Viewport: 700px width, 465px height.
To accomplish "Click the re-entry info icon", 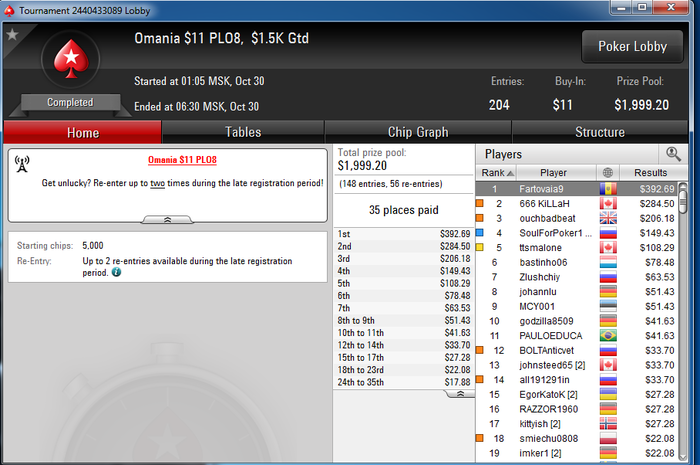I will click(116, 272).
